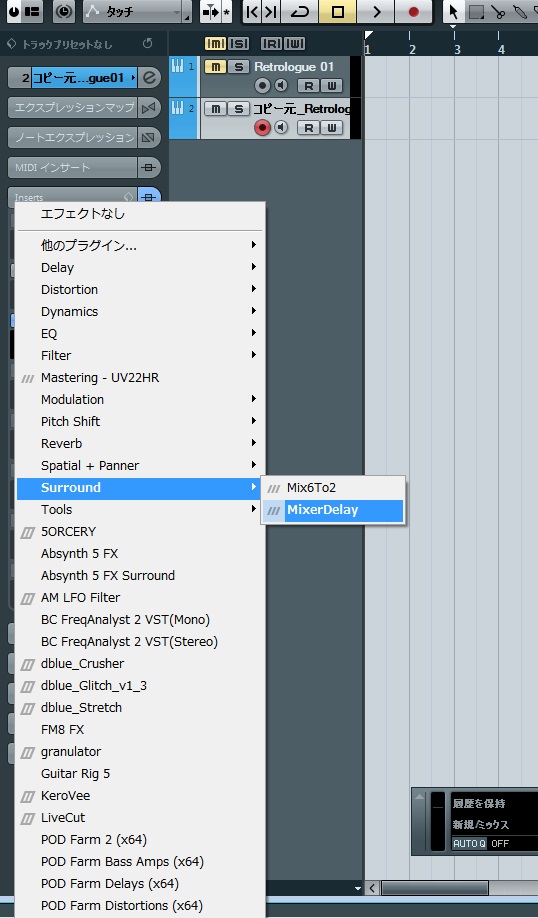The width and height of the screenshot is (538, 918).
Task: Choose Guitar Rig 5 plugin
Action: 141,773
